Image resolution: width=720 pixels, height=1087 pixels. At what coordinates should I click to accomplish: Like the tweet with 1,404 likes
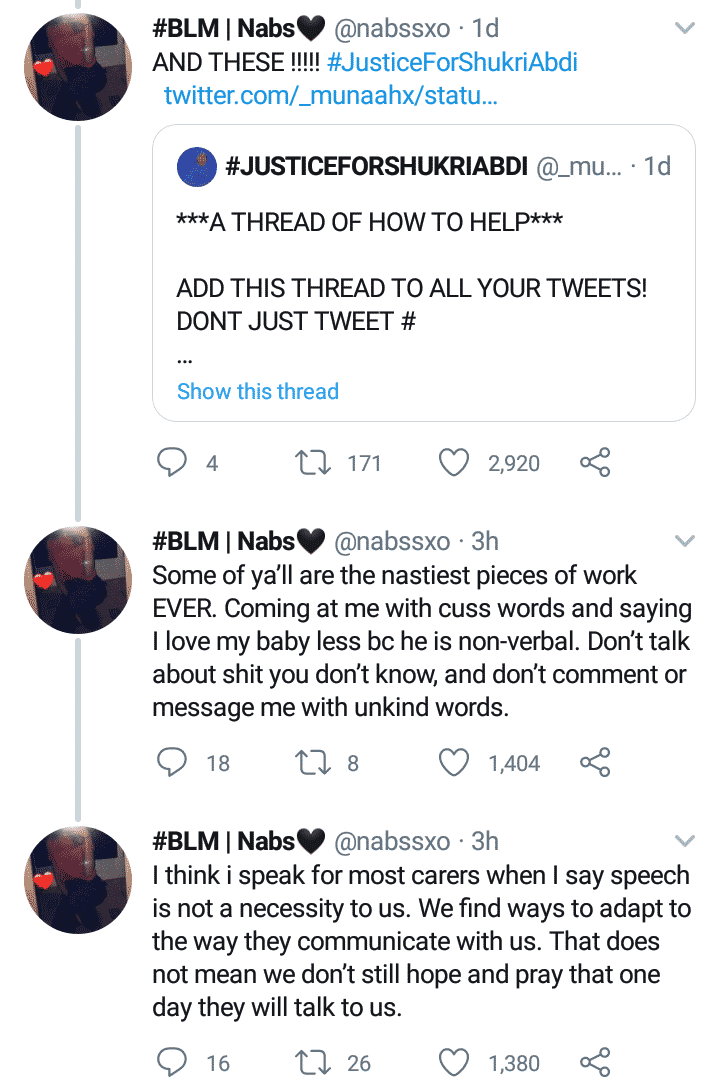click(455, 763)
